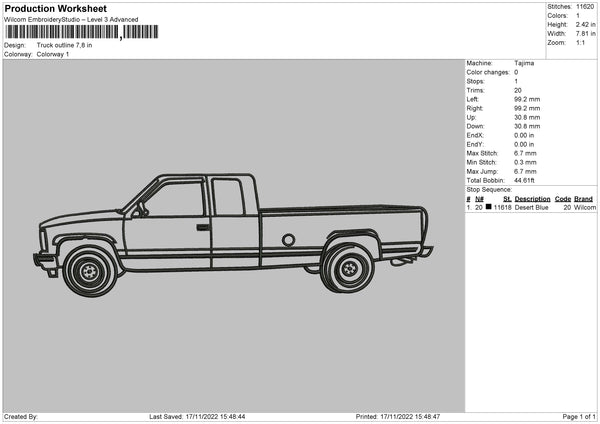Viewport: 600px width, 424px height.
Task: Click the Stitches count 11620
Action: (584, 8)
